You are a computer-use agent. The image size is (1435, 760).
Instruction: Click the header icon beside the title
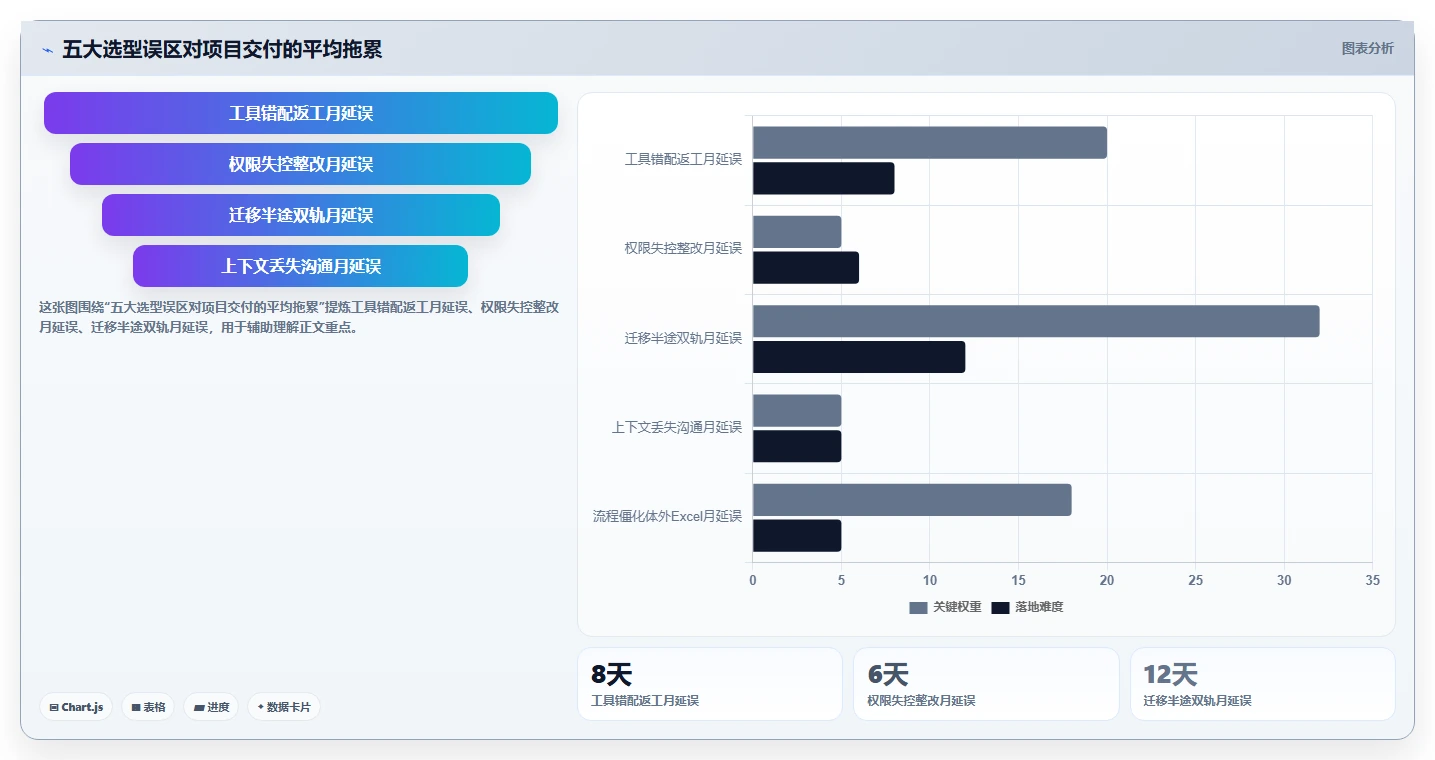[47, 50]
